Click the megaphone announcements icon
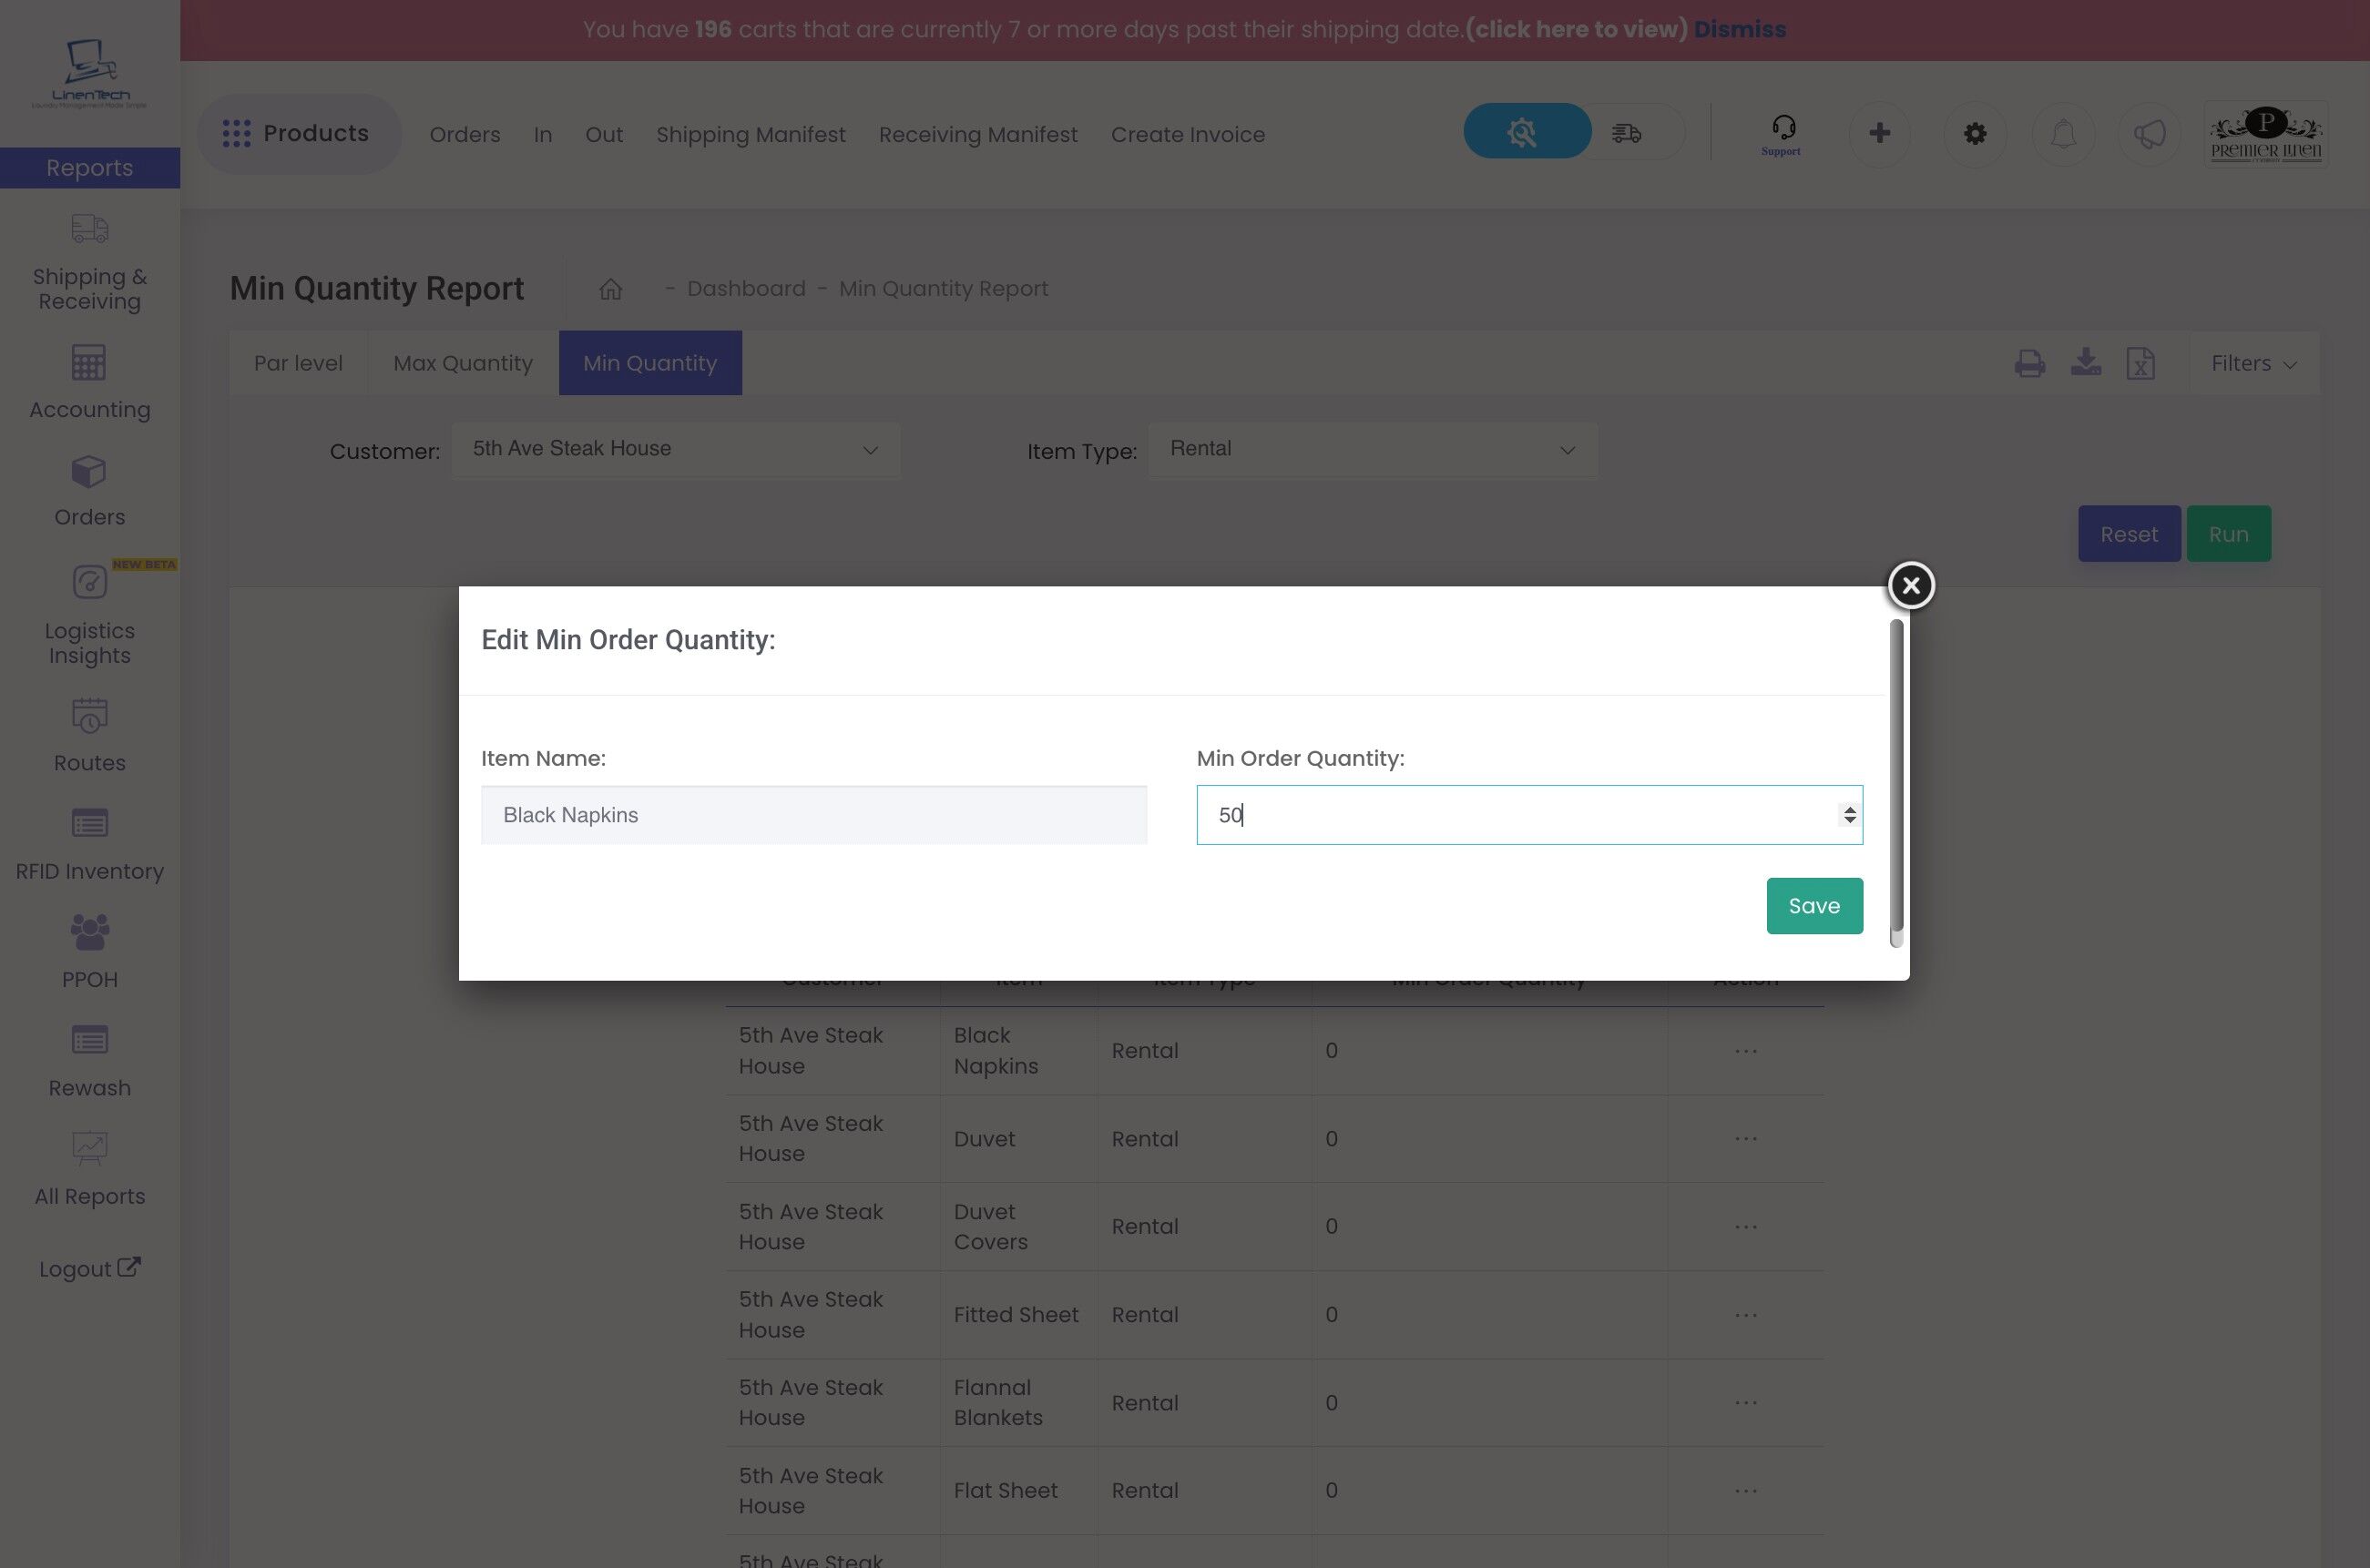The image size is (2370, 1568). 2149,133
